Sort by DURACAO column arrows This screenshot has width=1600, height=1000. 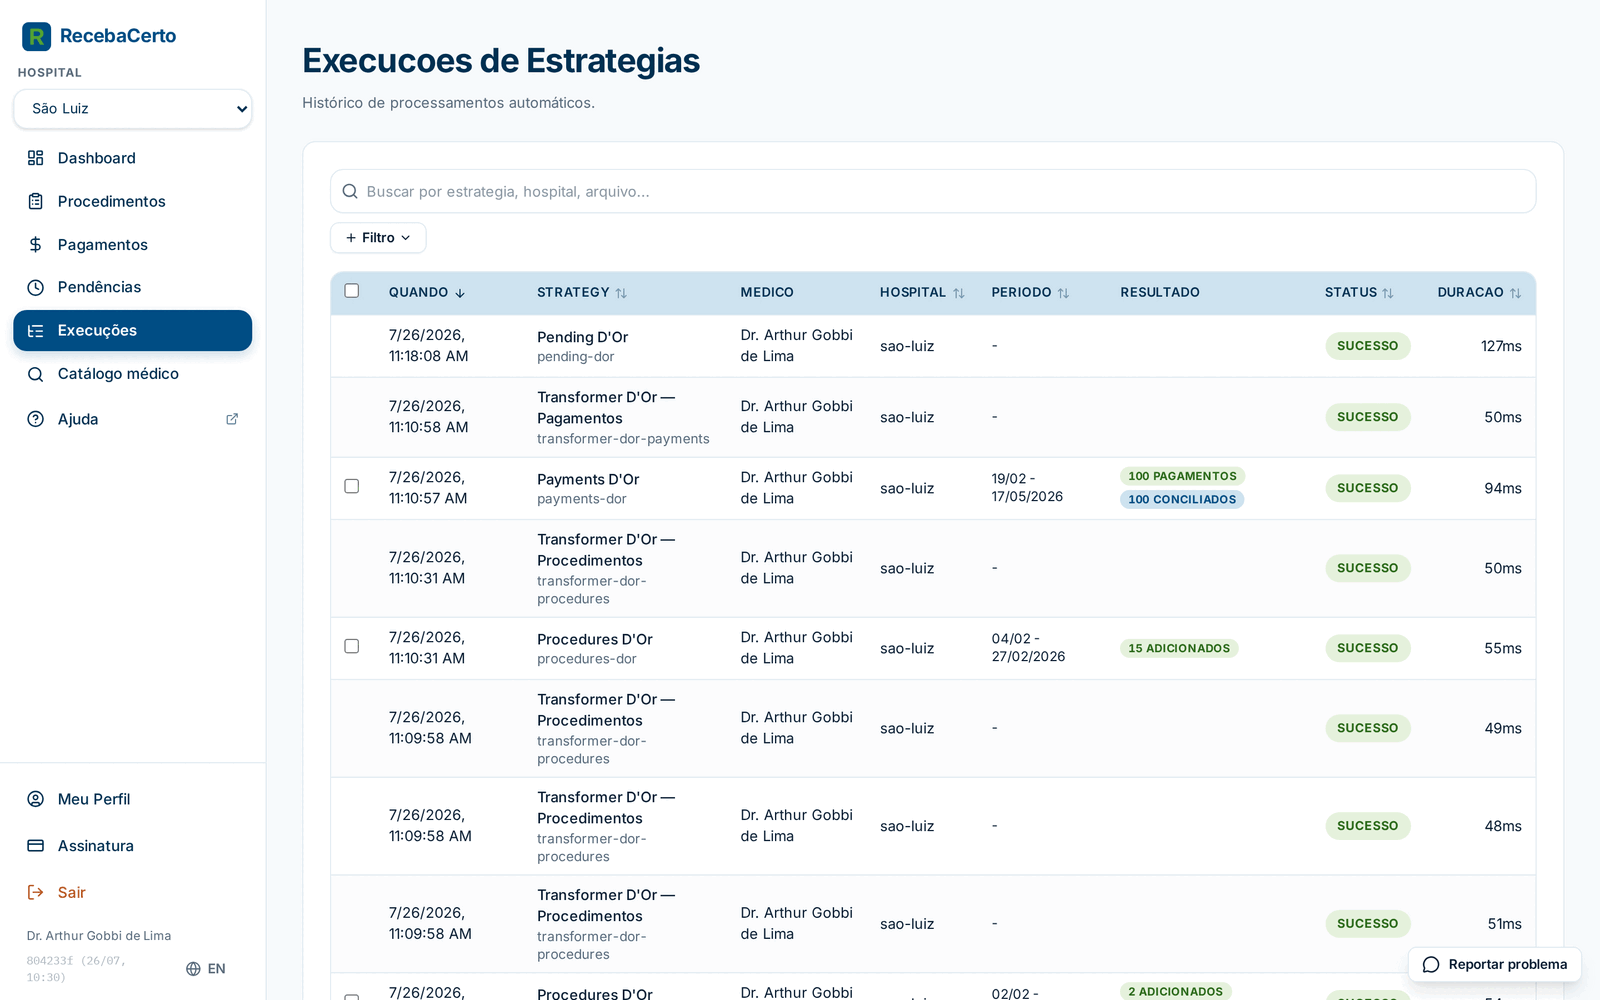[x=1515, y=293]
